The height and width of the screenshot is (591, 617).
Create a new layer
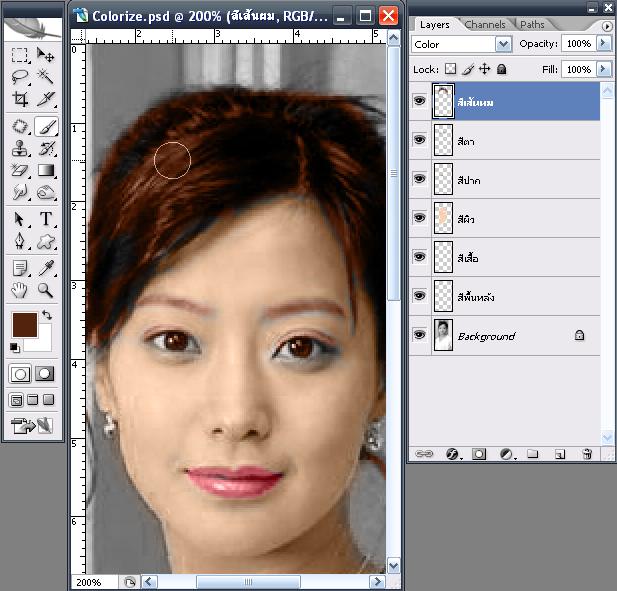pos(560,454)
